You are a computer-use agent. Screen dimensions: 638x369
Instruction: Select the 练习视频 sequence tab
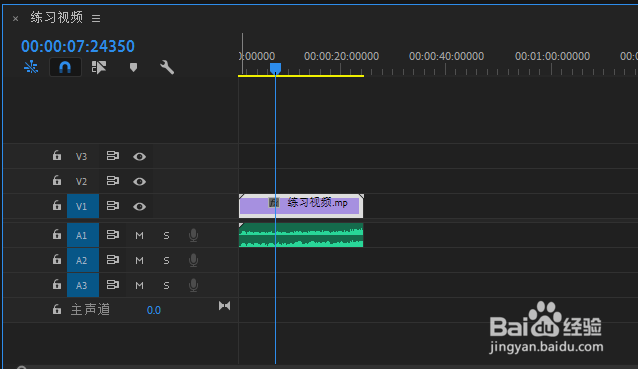click(57, 17)
